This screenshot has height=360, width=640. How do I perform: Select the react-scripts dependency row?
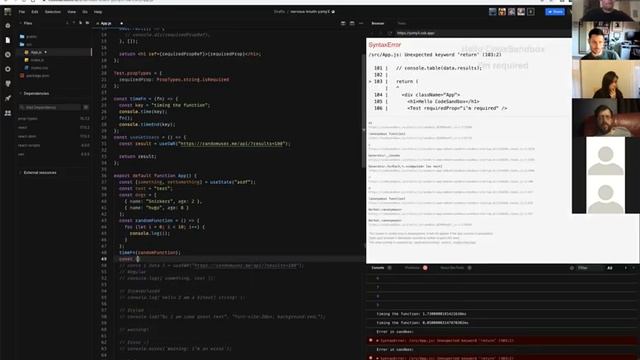(53, 145)
